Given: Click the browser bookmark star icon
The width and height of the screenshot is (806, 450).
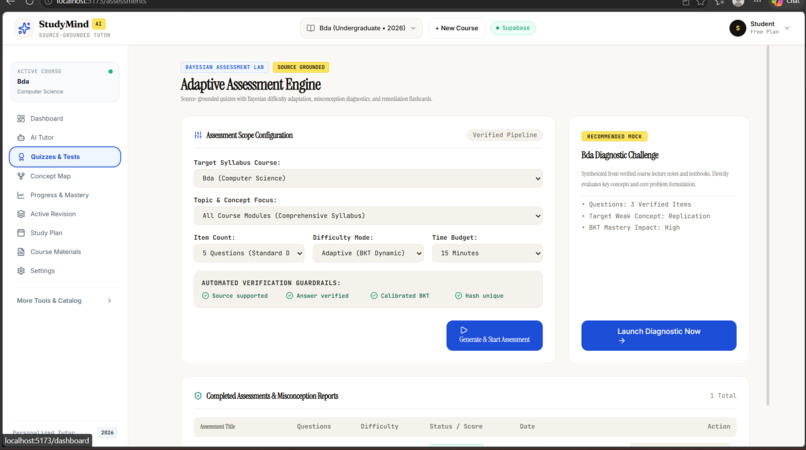Looking at the screenshot, I should pos(701,3).
